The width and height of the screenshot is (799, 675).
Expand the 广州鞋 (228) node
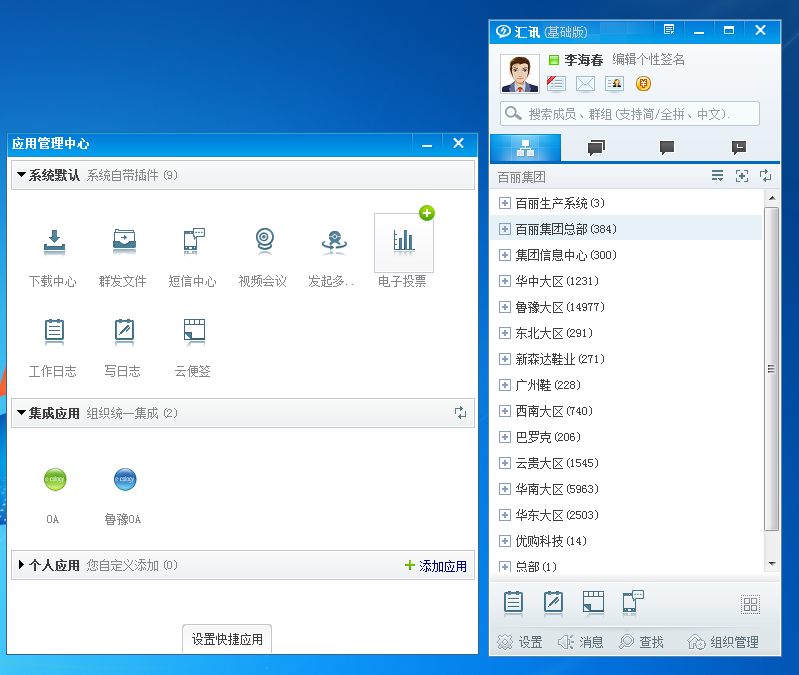click(x=504, y=385)
